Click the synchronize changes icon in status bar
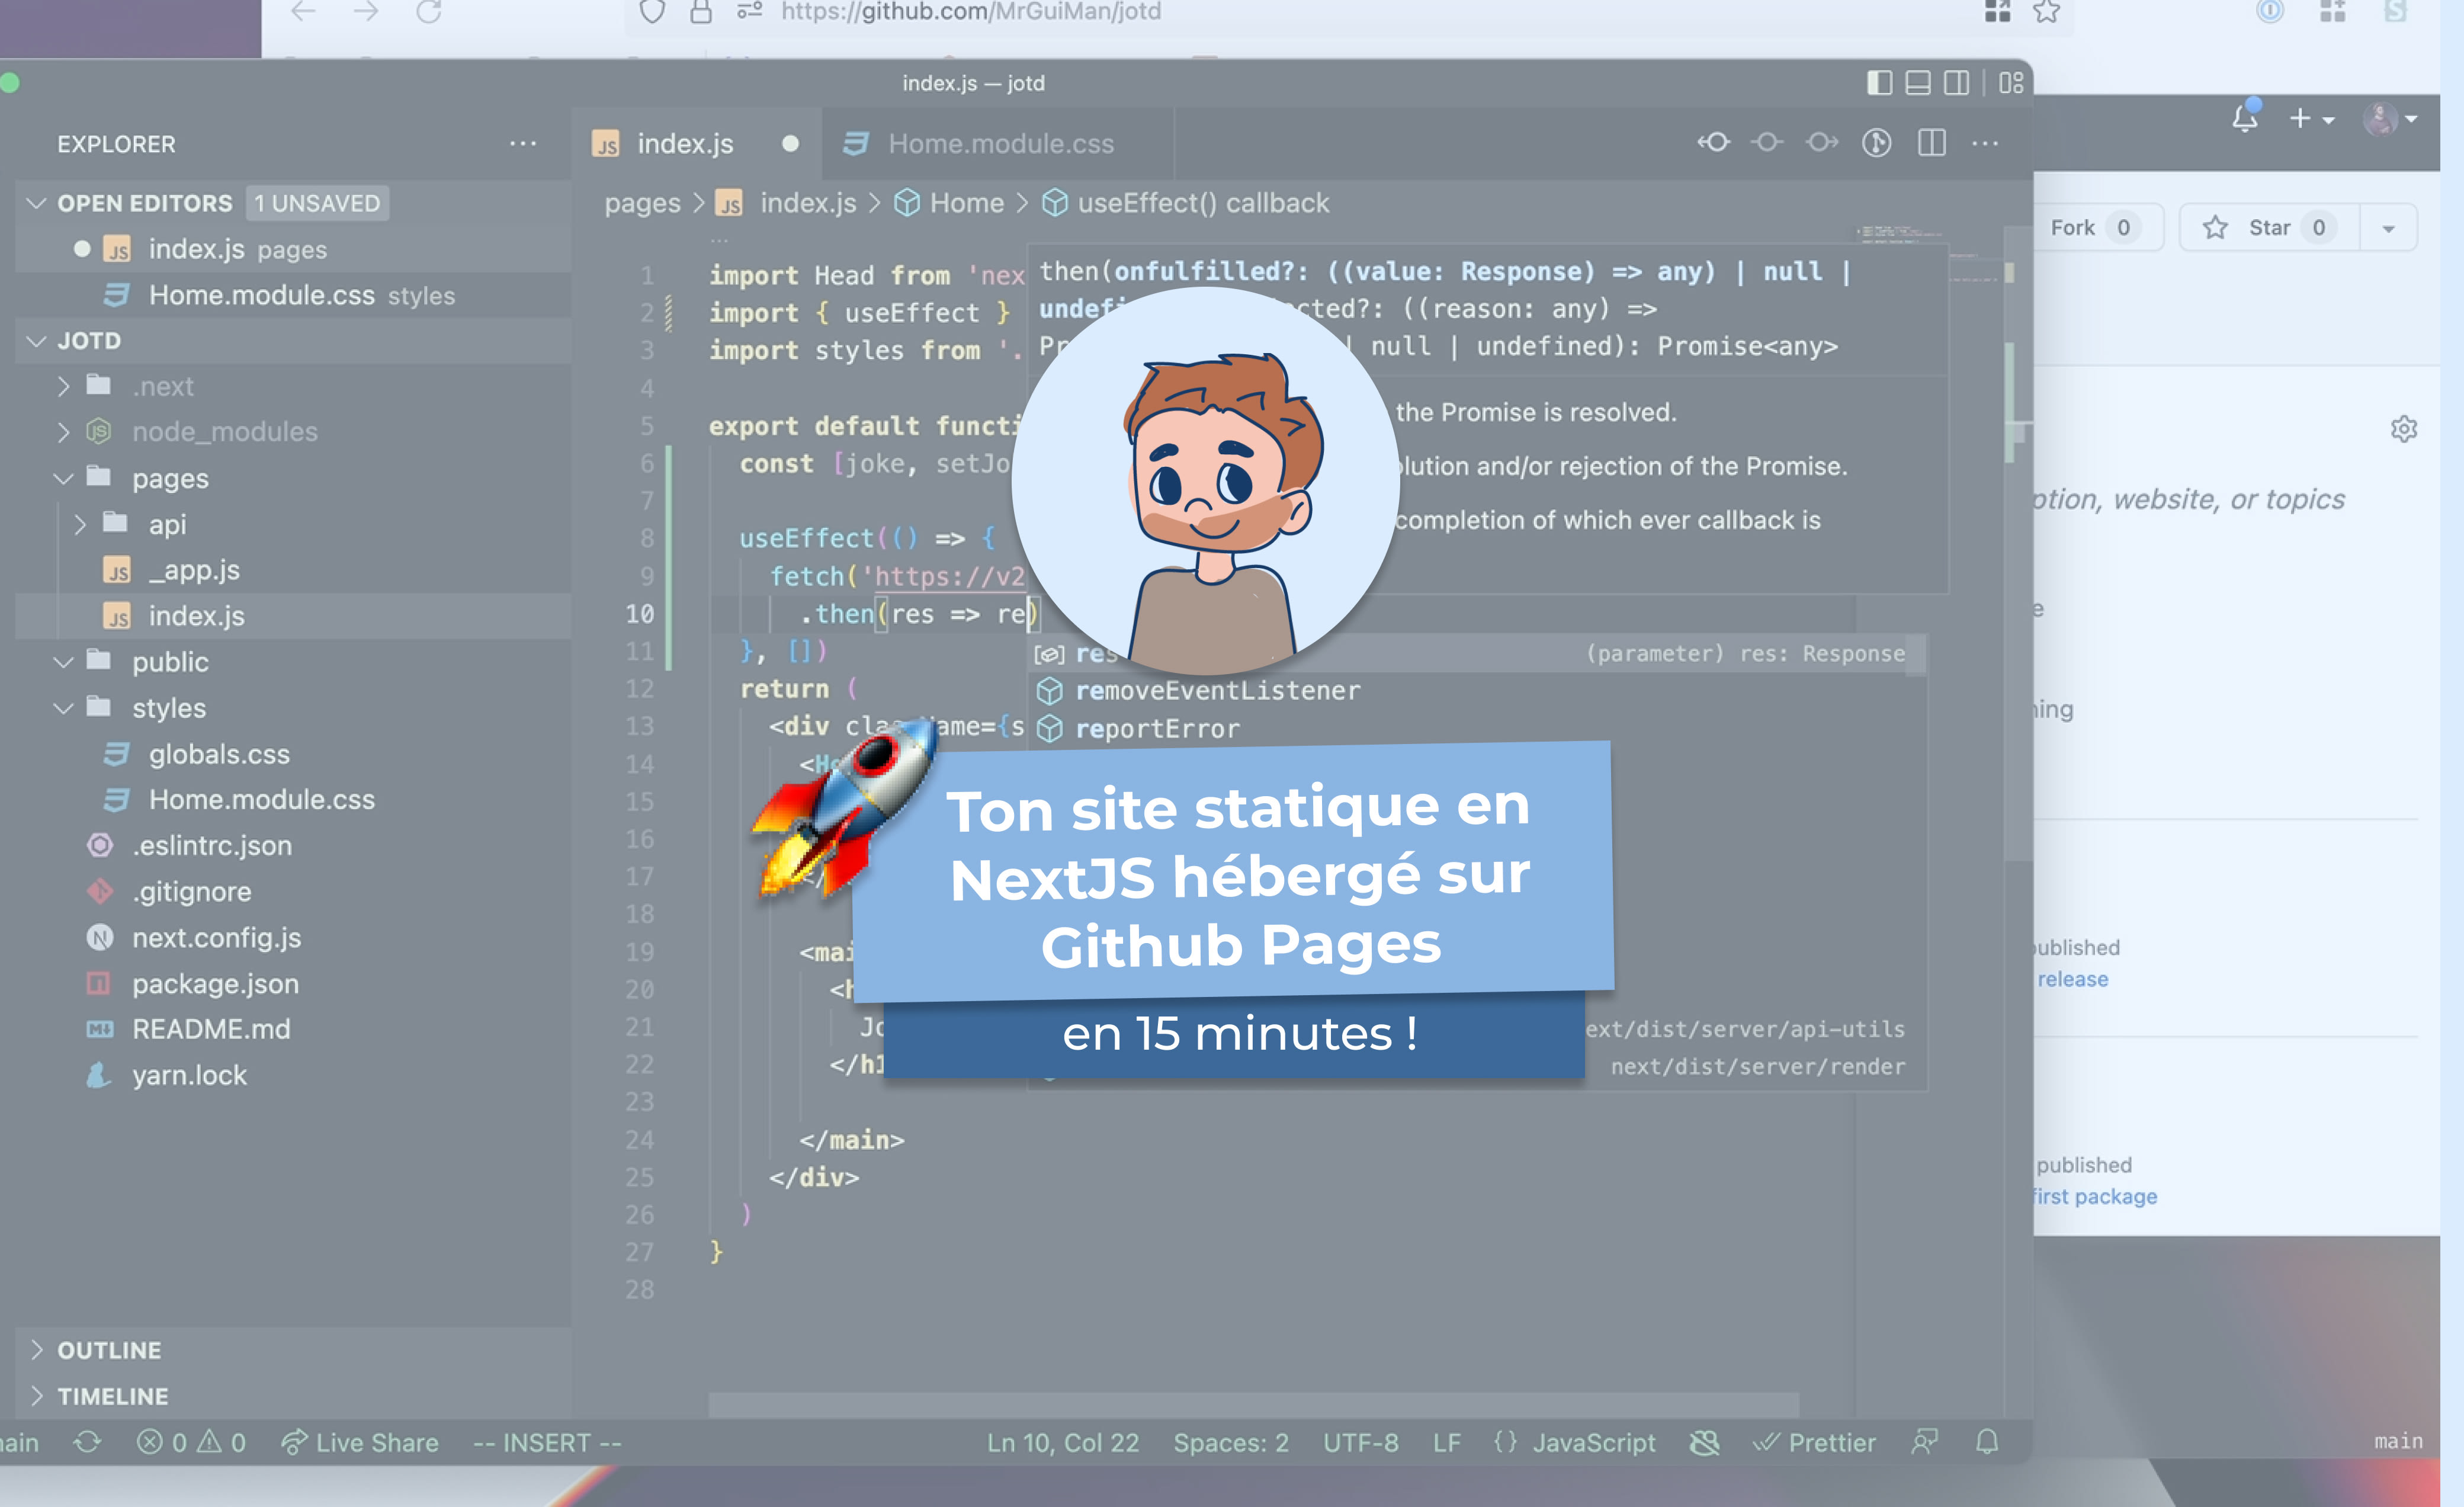 (x=86, y=1443)
